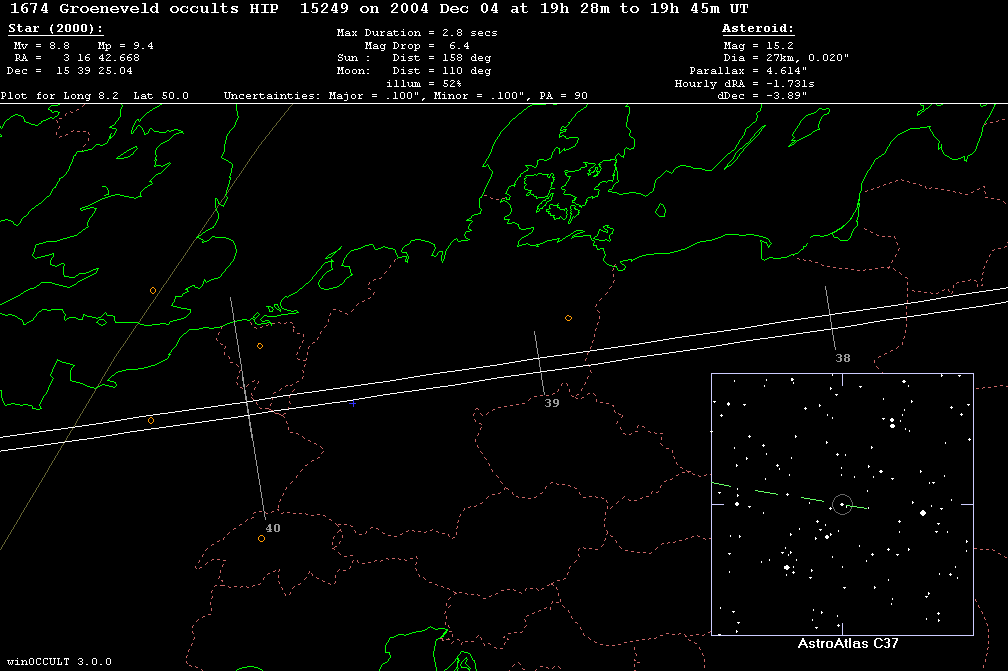Click the 39 minute time marker label
Viewport: 1008px width, 671px height.
click(x=552, y=403)
